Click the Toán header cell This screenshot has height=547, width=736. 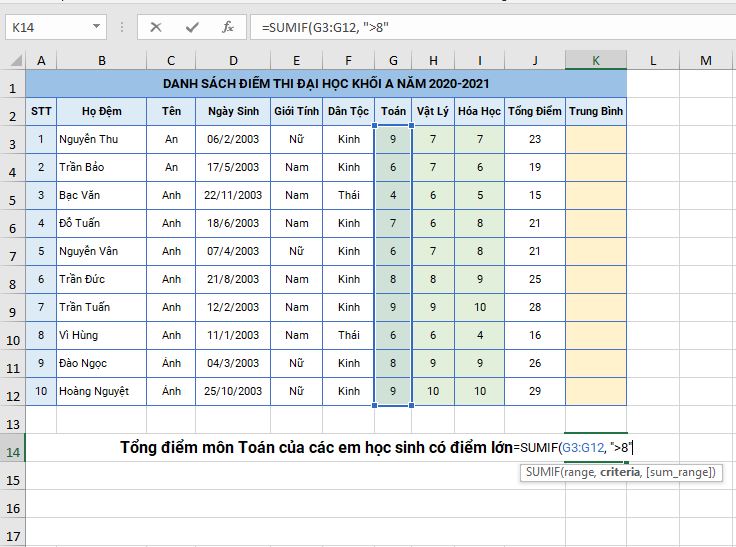[393, 112]
